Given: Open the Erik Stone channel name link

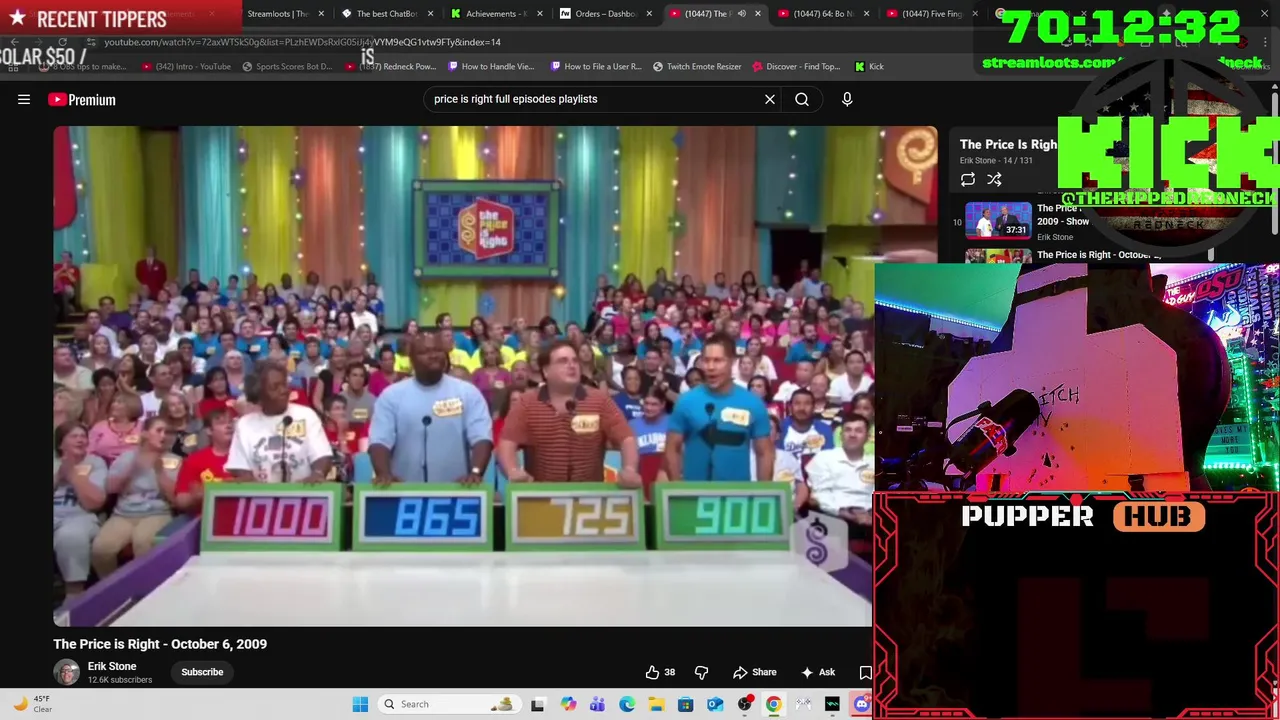Looking at the screenshot, I should pyautogui.click(x=112, y=666).
